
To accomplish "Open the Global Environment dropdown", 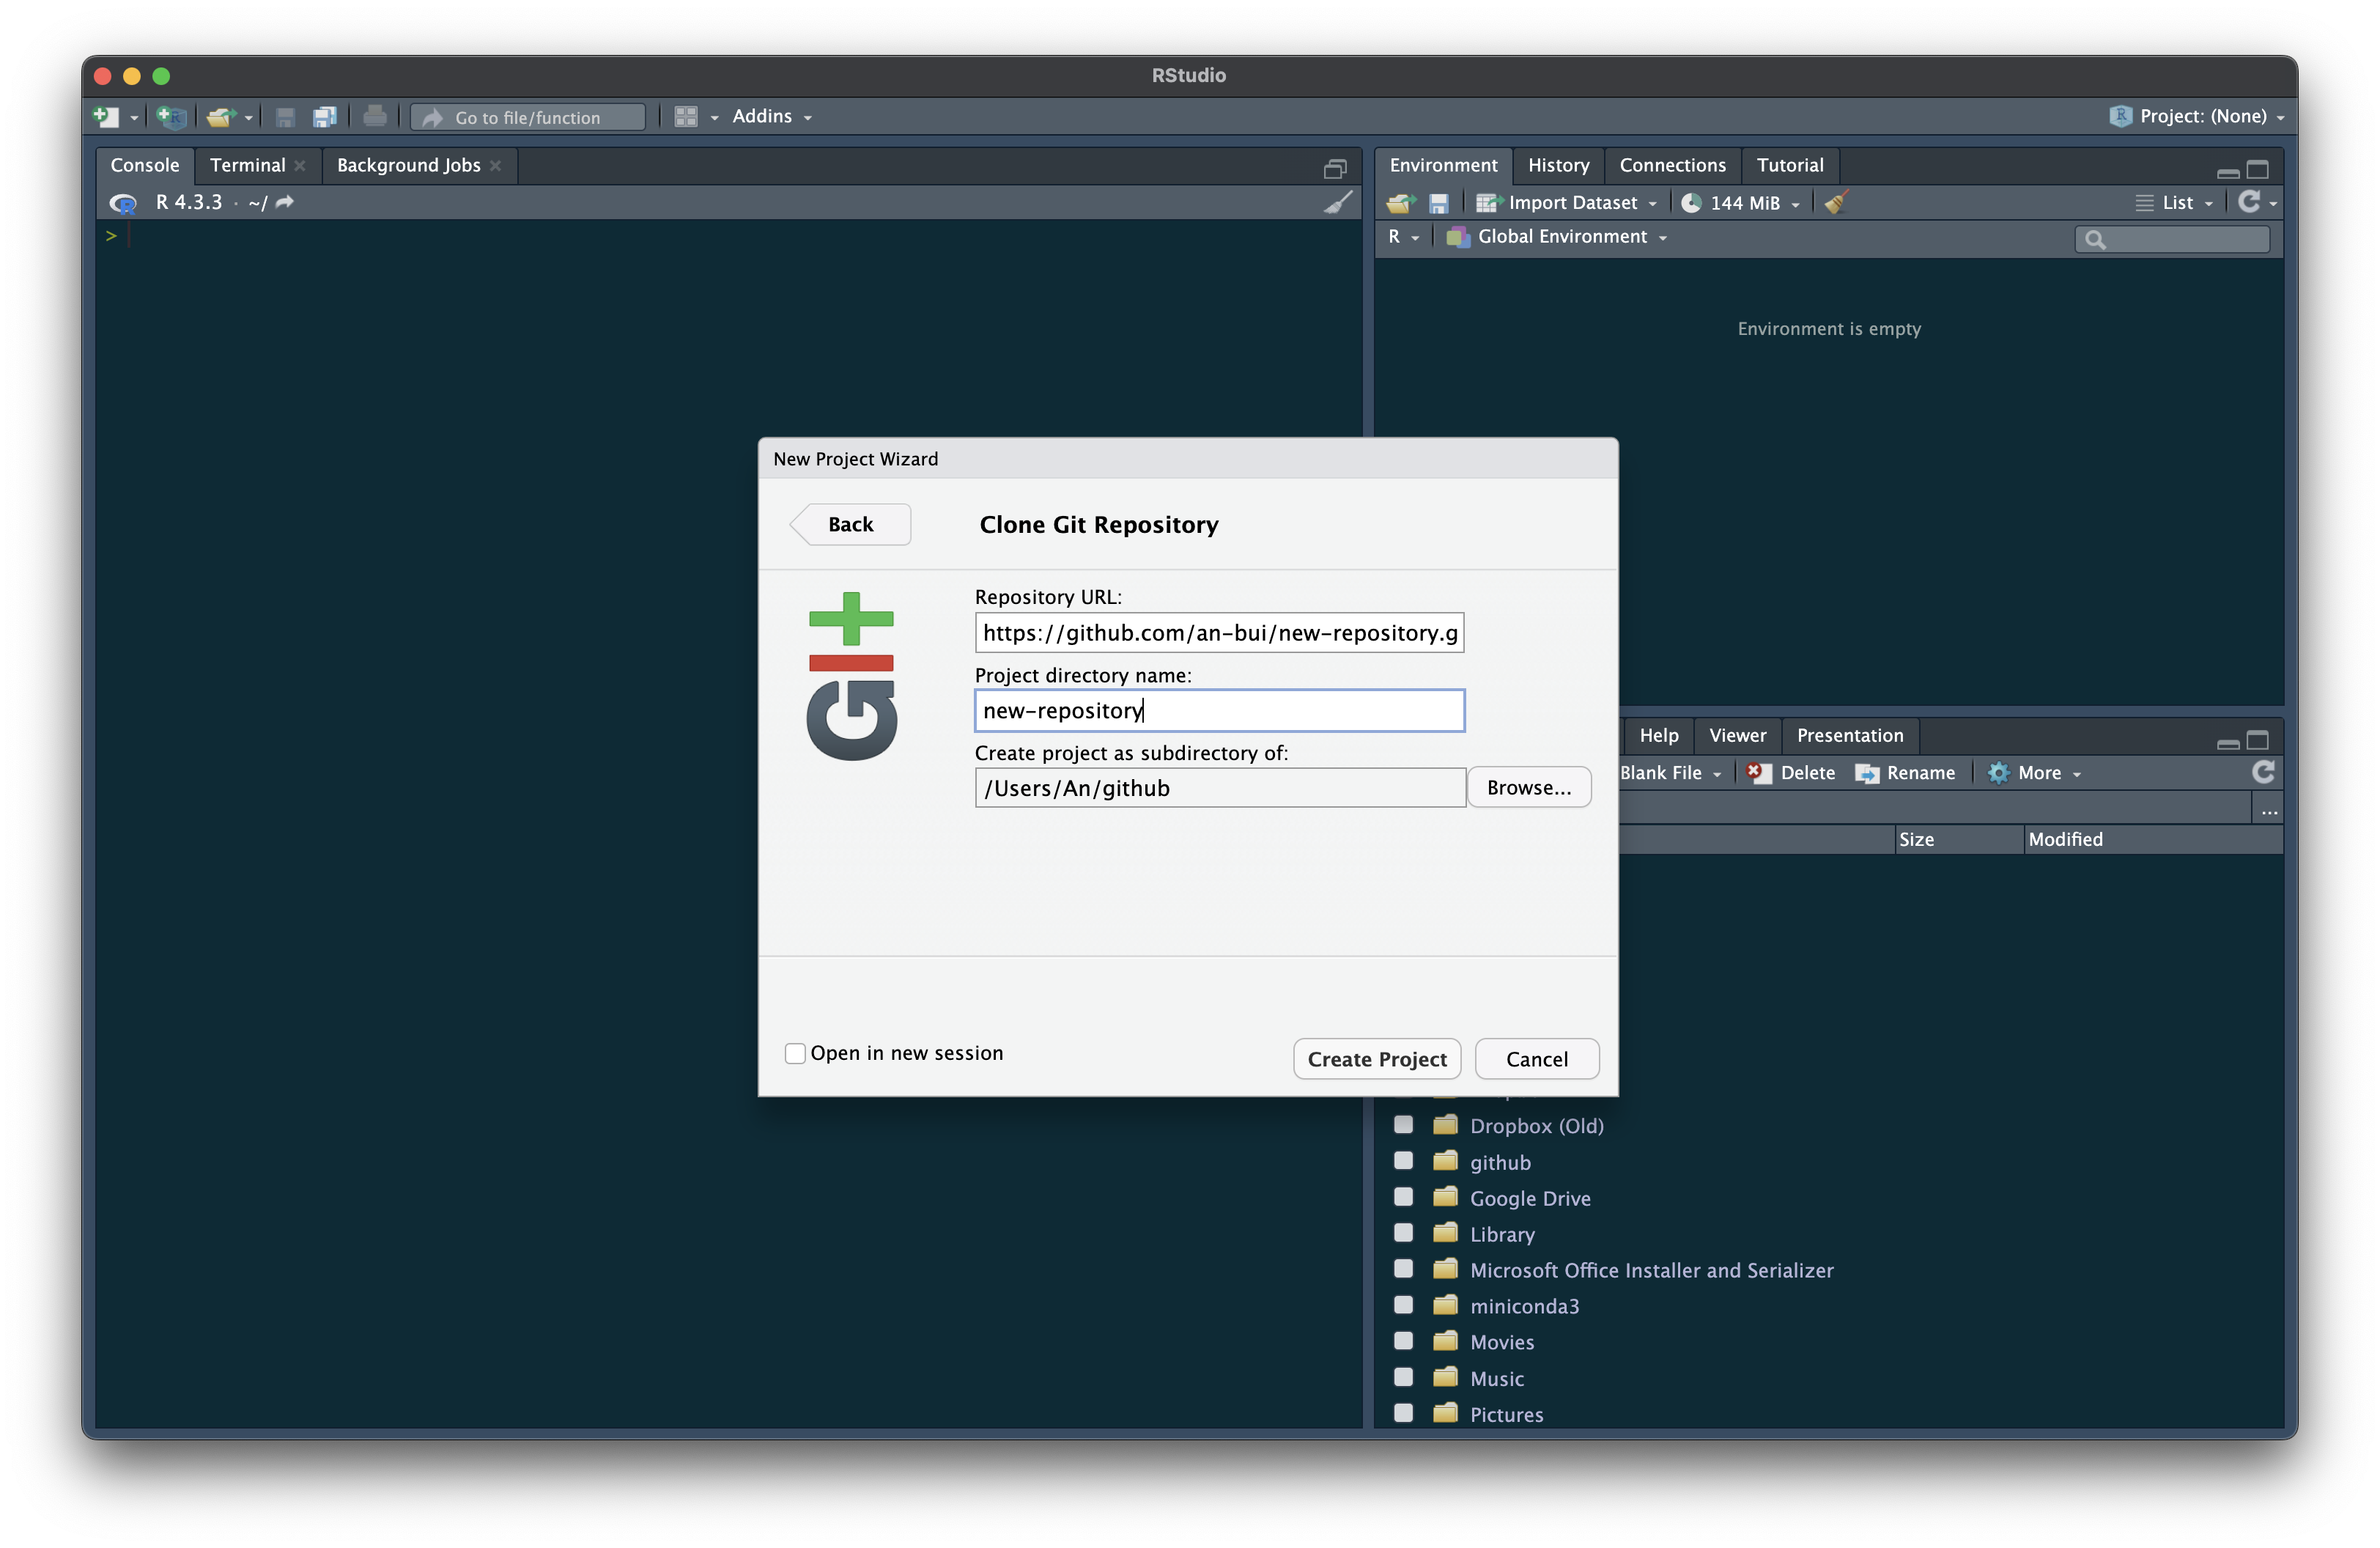I will [x=1561, y=237].
